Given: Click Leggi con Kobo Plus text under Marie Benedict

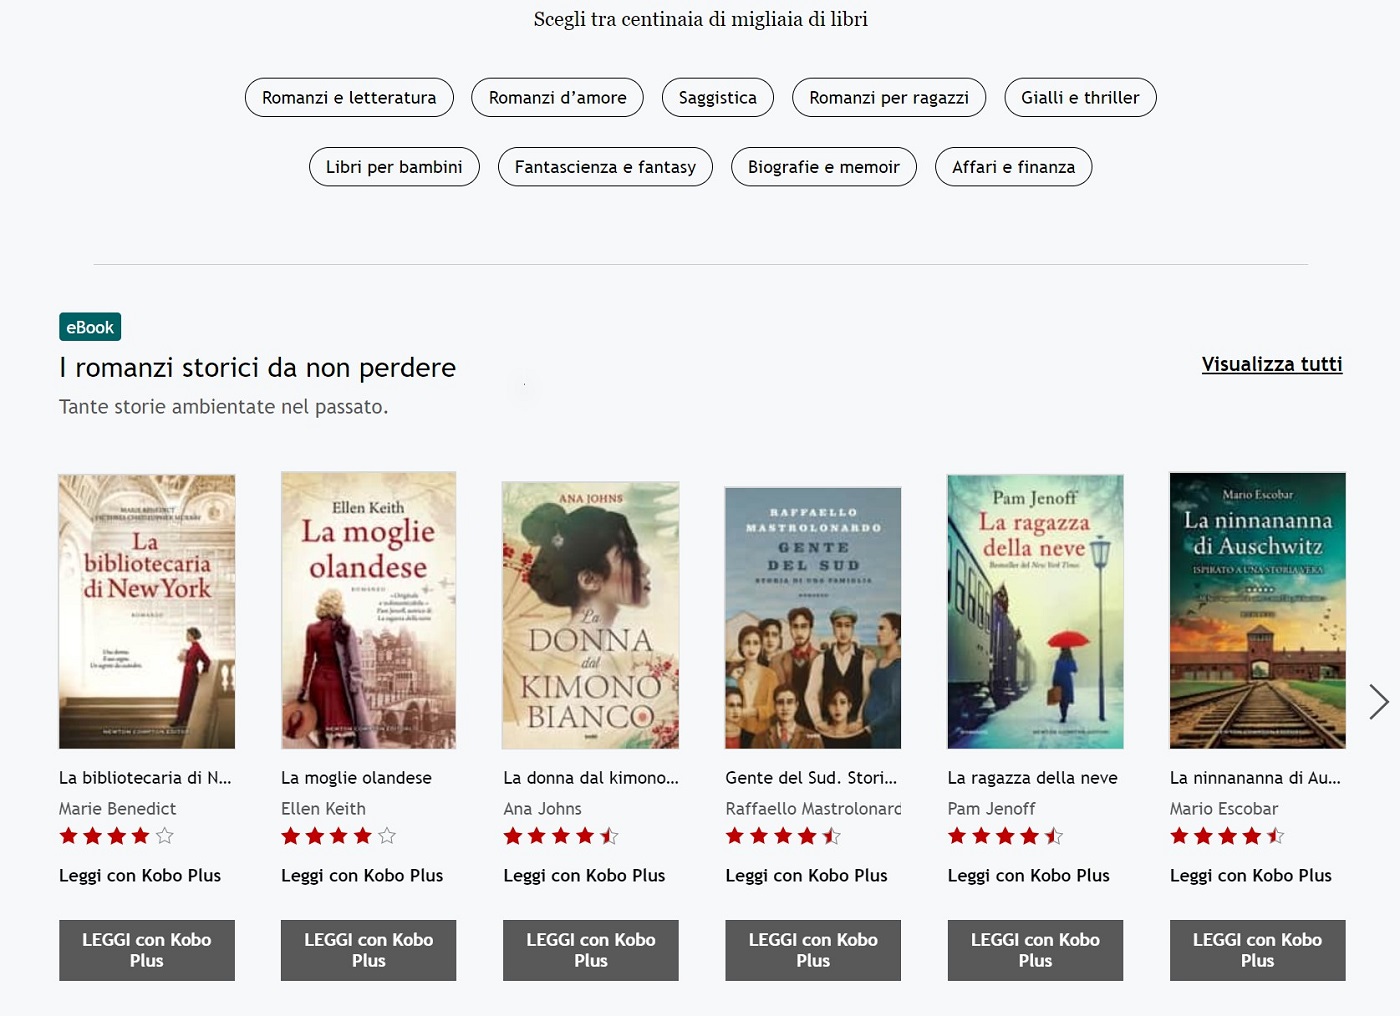Looking at the screenshot, I should tap(140, 875).
